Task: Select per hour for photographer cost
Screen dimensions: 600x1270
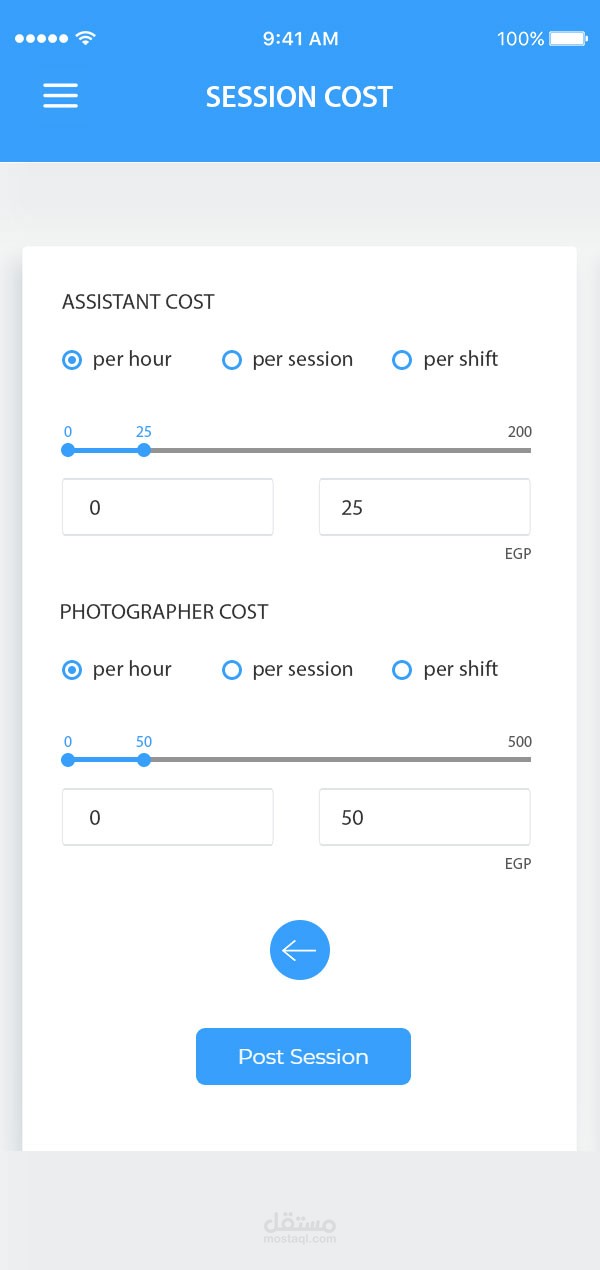Action: [x=72, y=670]
